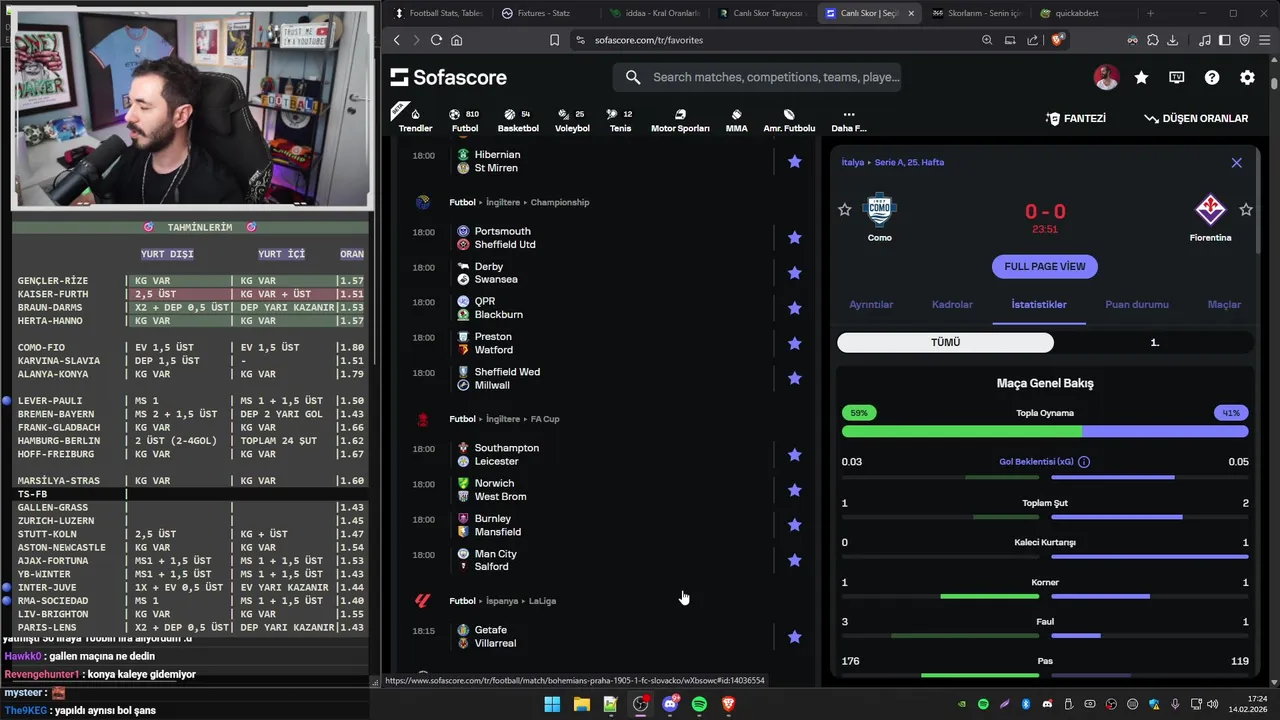Image resolution: width=1280 pixels, height=720 pixels.
Task: Close the match details panel
Action: pyautogui.click(x=1236, y=163)
